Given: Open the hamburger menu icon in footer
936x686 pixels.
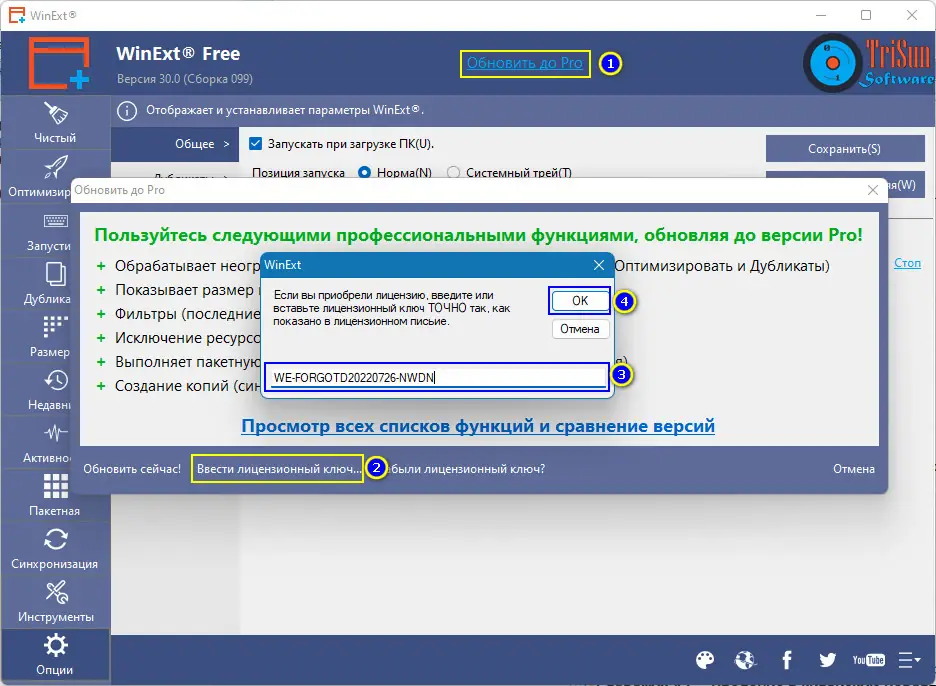Looking at the screenshot, I should coord(909,660).
